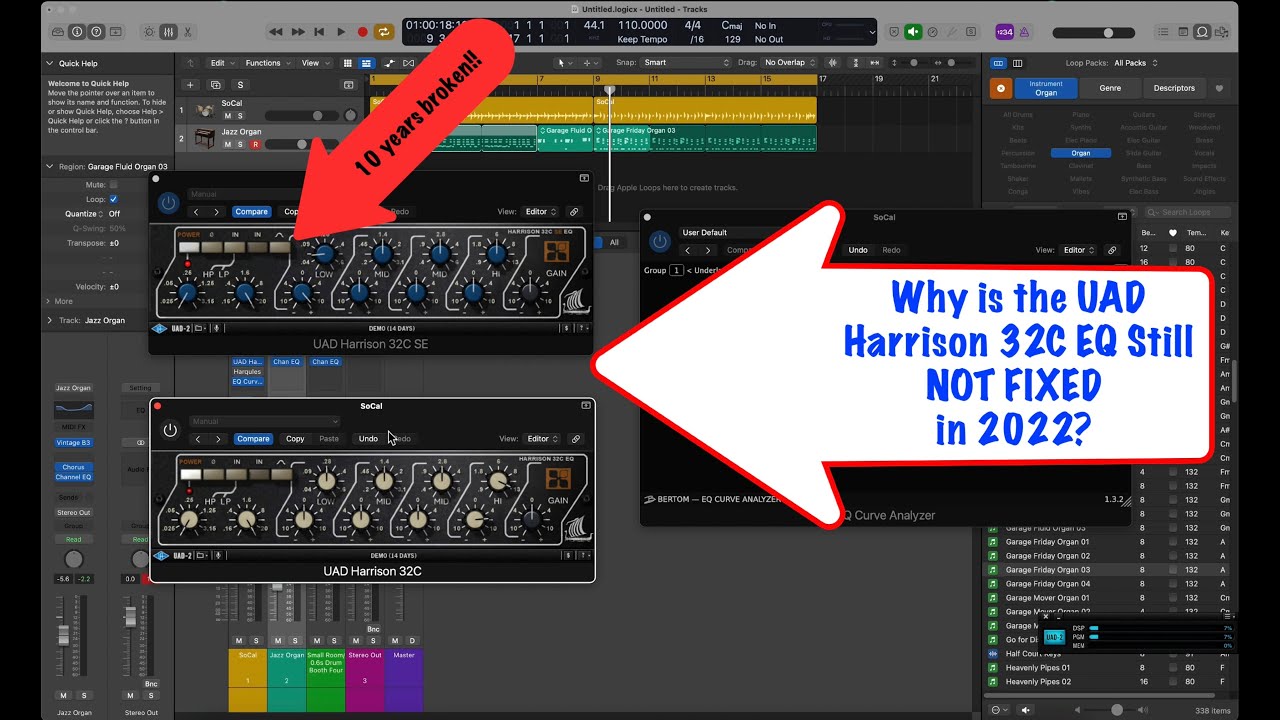The width and height of the screenshot is (1280, 720).
Task: Toggle the green Tuner/speaker button
Action: (x=913, y=32)
